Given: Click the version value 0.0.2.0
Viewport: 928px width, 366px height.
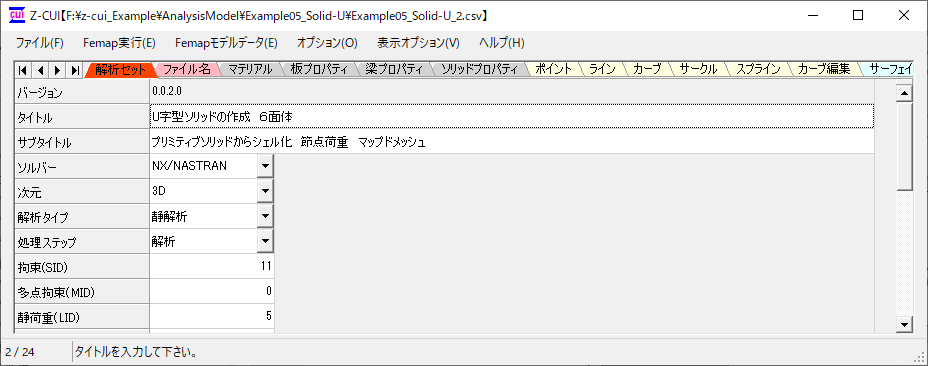Looking at the screenshot, I should click(168, 92).
